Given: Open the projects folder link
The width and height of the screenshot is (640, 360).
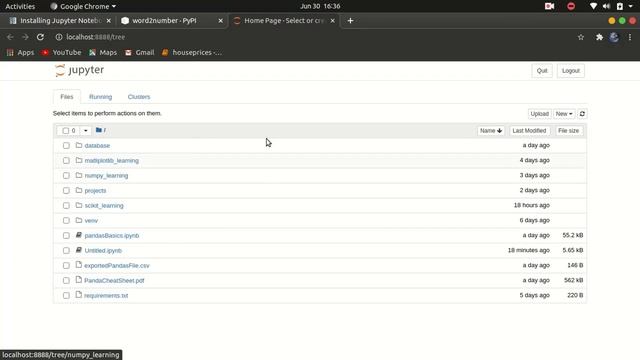Looking at the screenshot, I should coord(95,191).
